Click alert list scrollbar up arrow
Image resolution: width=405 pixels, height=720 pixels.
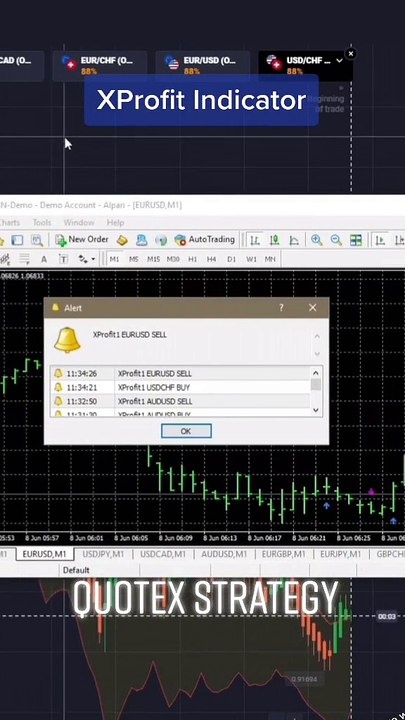(316, 373)
